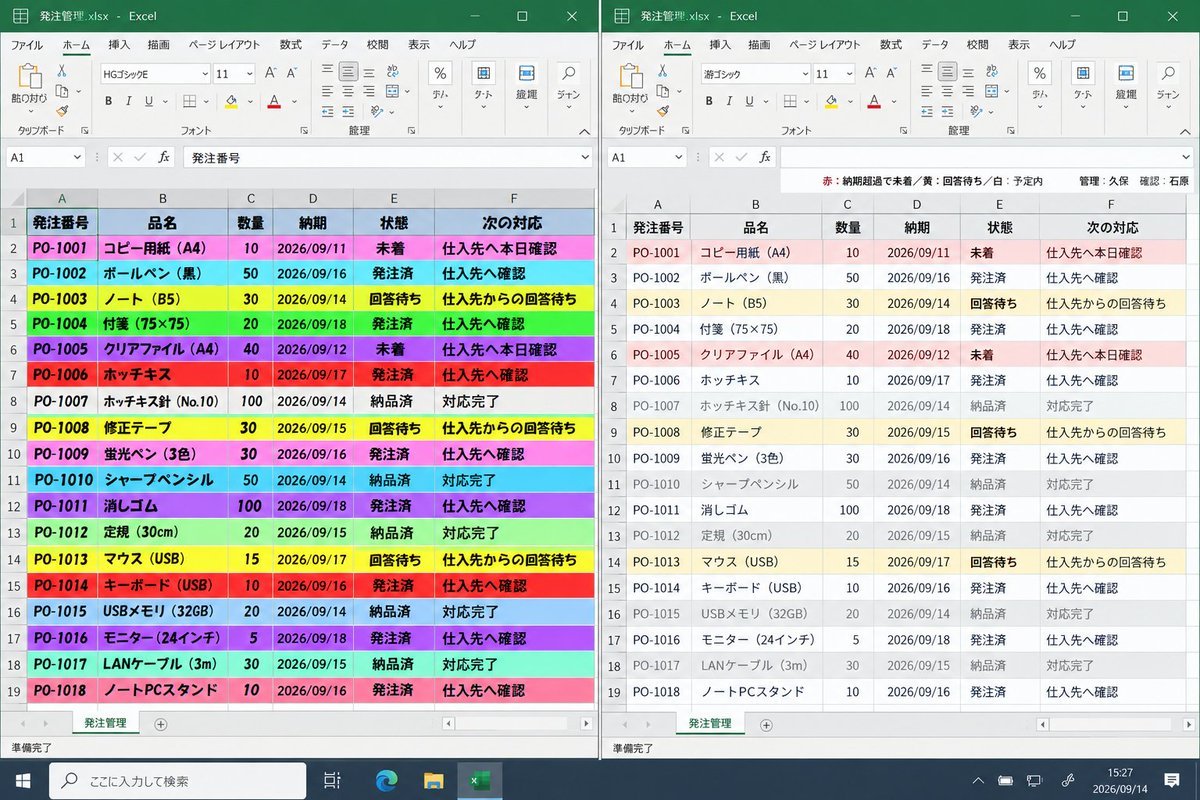Apply yellow fill color in left window
The image size is (1200, 800).
click(231, 101)
